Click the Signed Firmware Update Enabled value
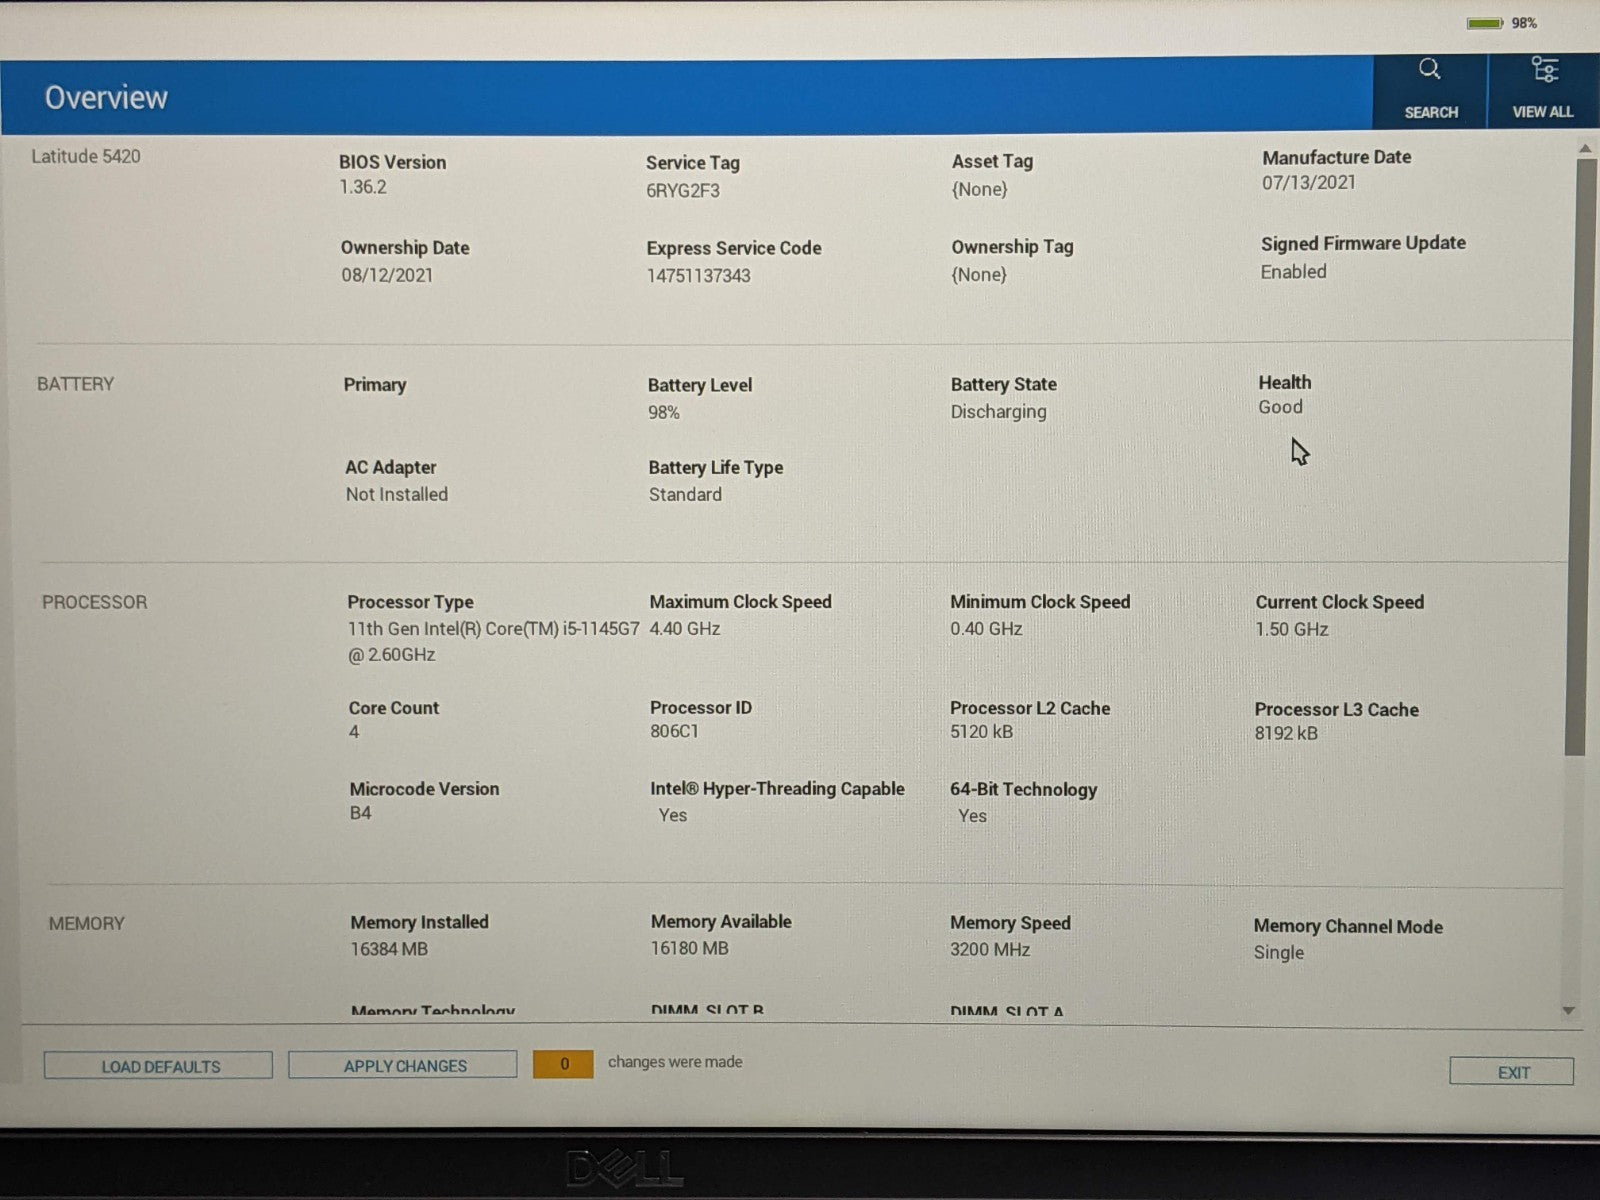 coord(1293,272)
